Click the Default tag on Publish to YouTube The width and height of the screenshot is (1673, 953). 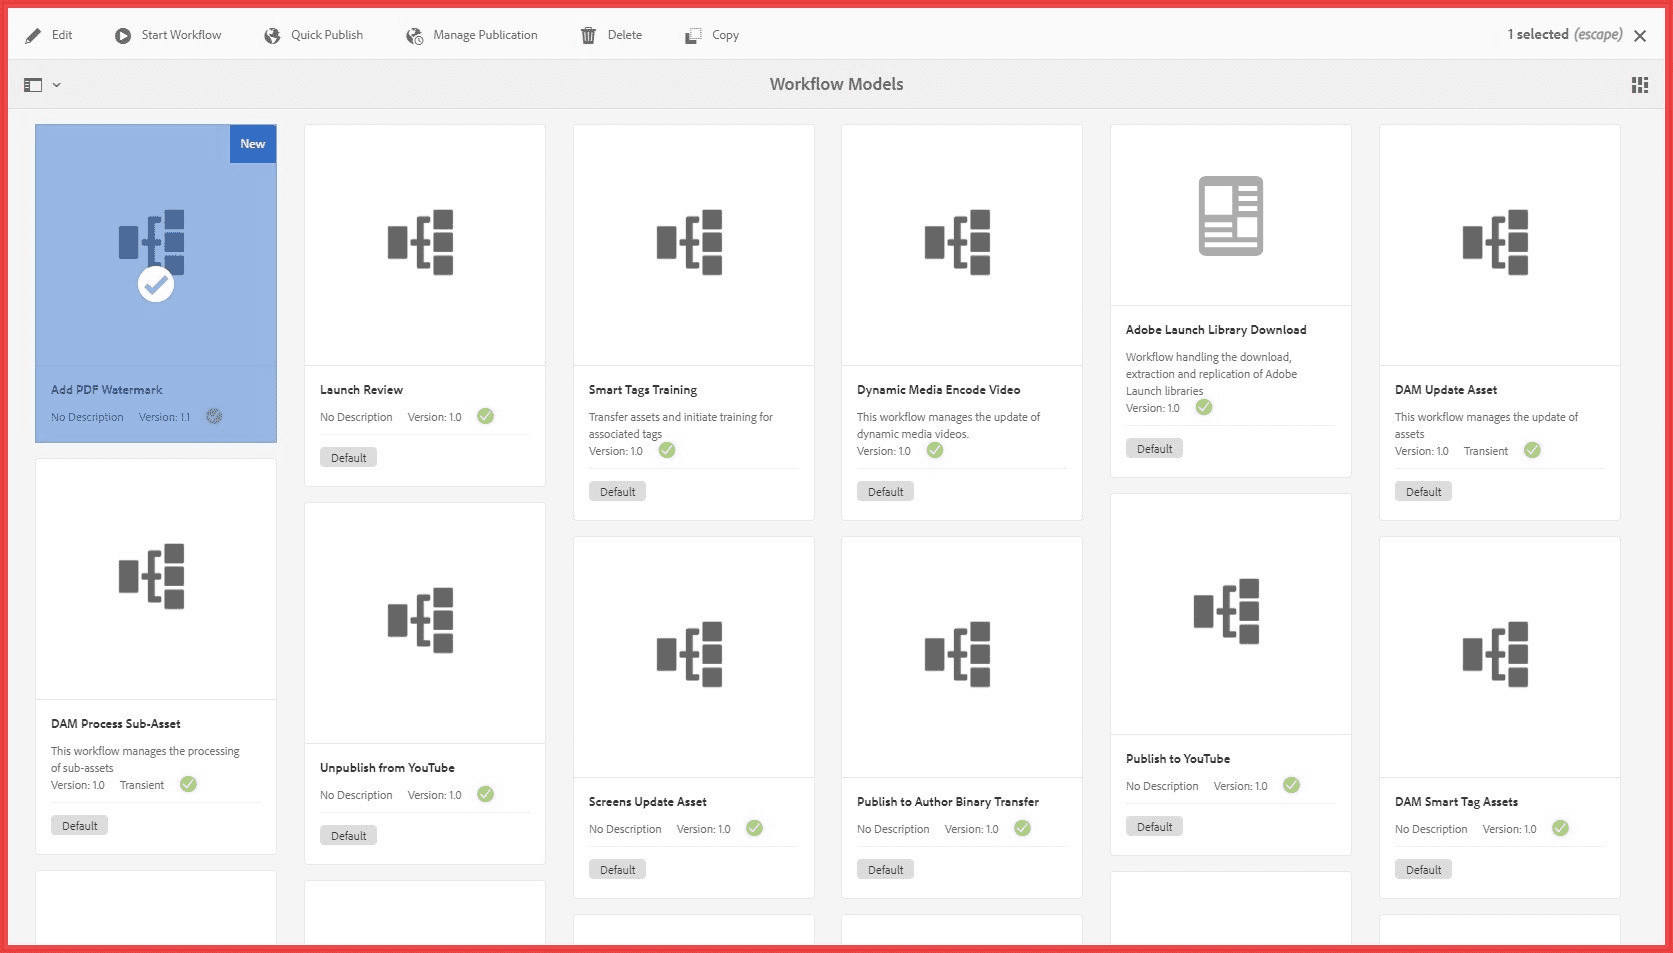coord(1154,826)
